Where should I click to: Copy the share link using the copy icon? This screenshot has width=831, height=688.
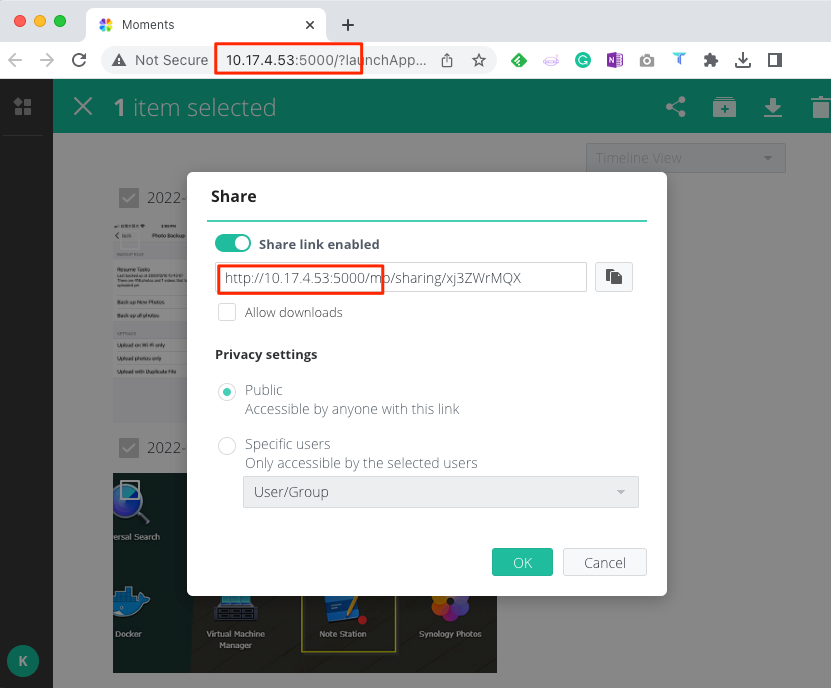613,277
